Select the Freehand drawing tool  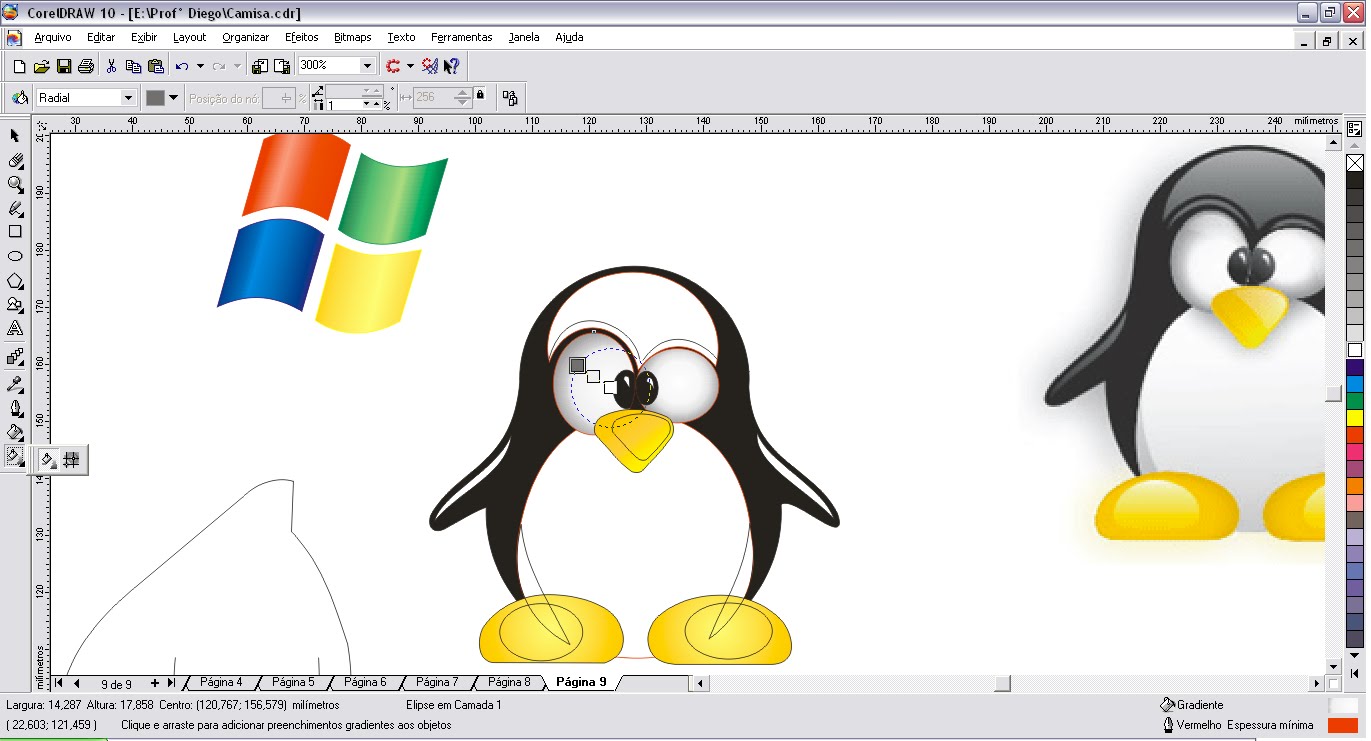(x=15, y=208)
